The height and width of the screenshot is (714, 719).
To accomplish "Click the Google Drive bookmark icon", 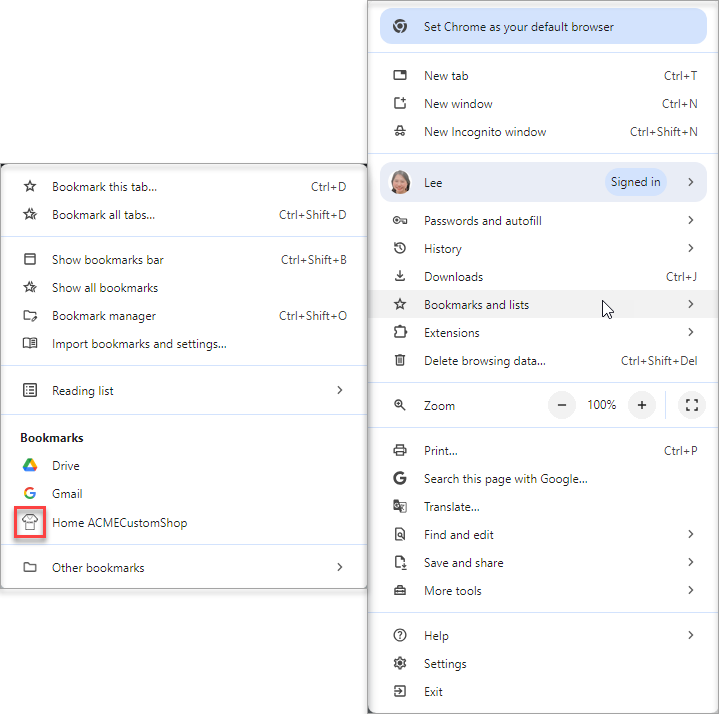I will [x=30, y=466].
